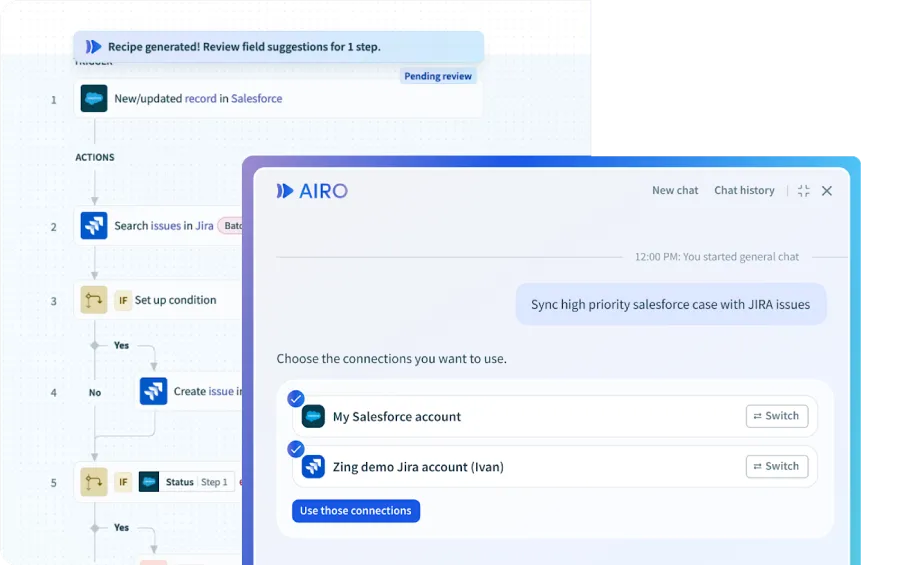Open Chat history in AIRO

click(x=744, y=190)
